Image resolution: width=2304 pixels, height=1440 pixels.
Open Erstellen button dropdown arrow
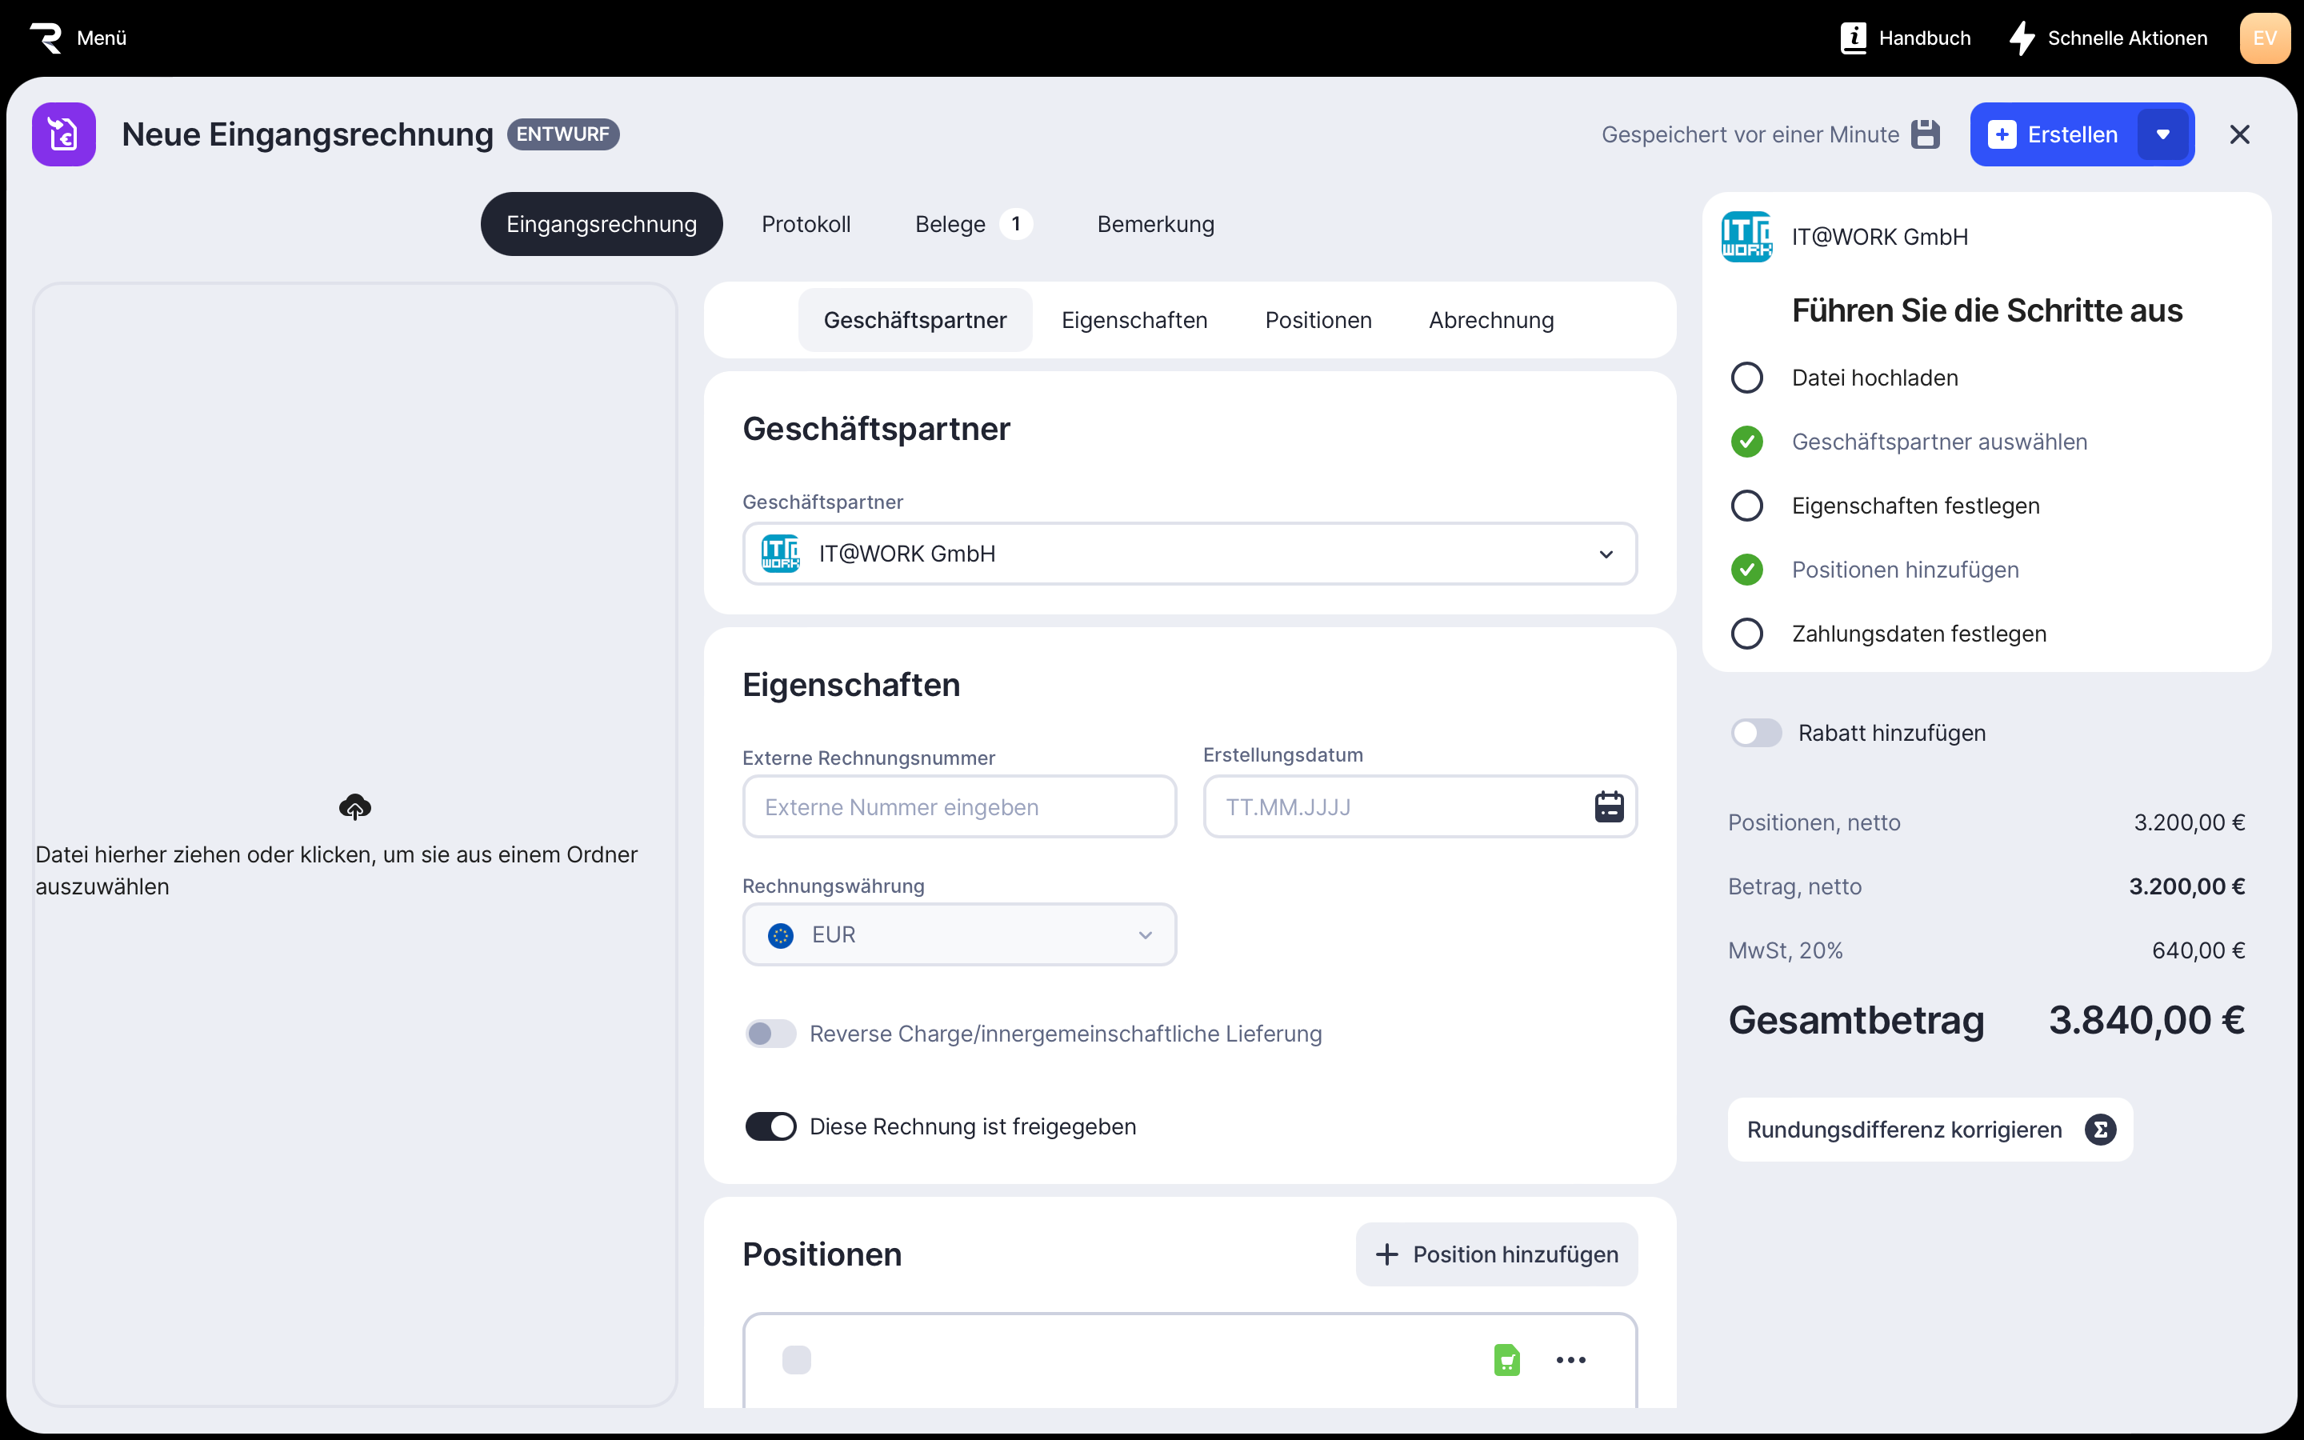pos(2162,134)
